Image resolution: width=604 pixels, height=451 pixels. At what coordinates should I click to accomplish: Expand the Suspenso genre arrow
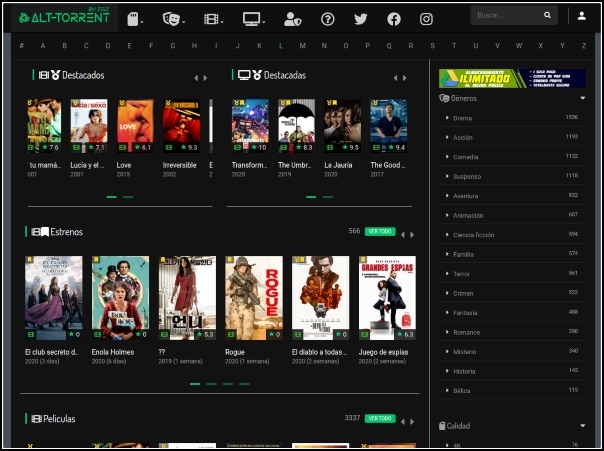coord(447,176)
